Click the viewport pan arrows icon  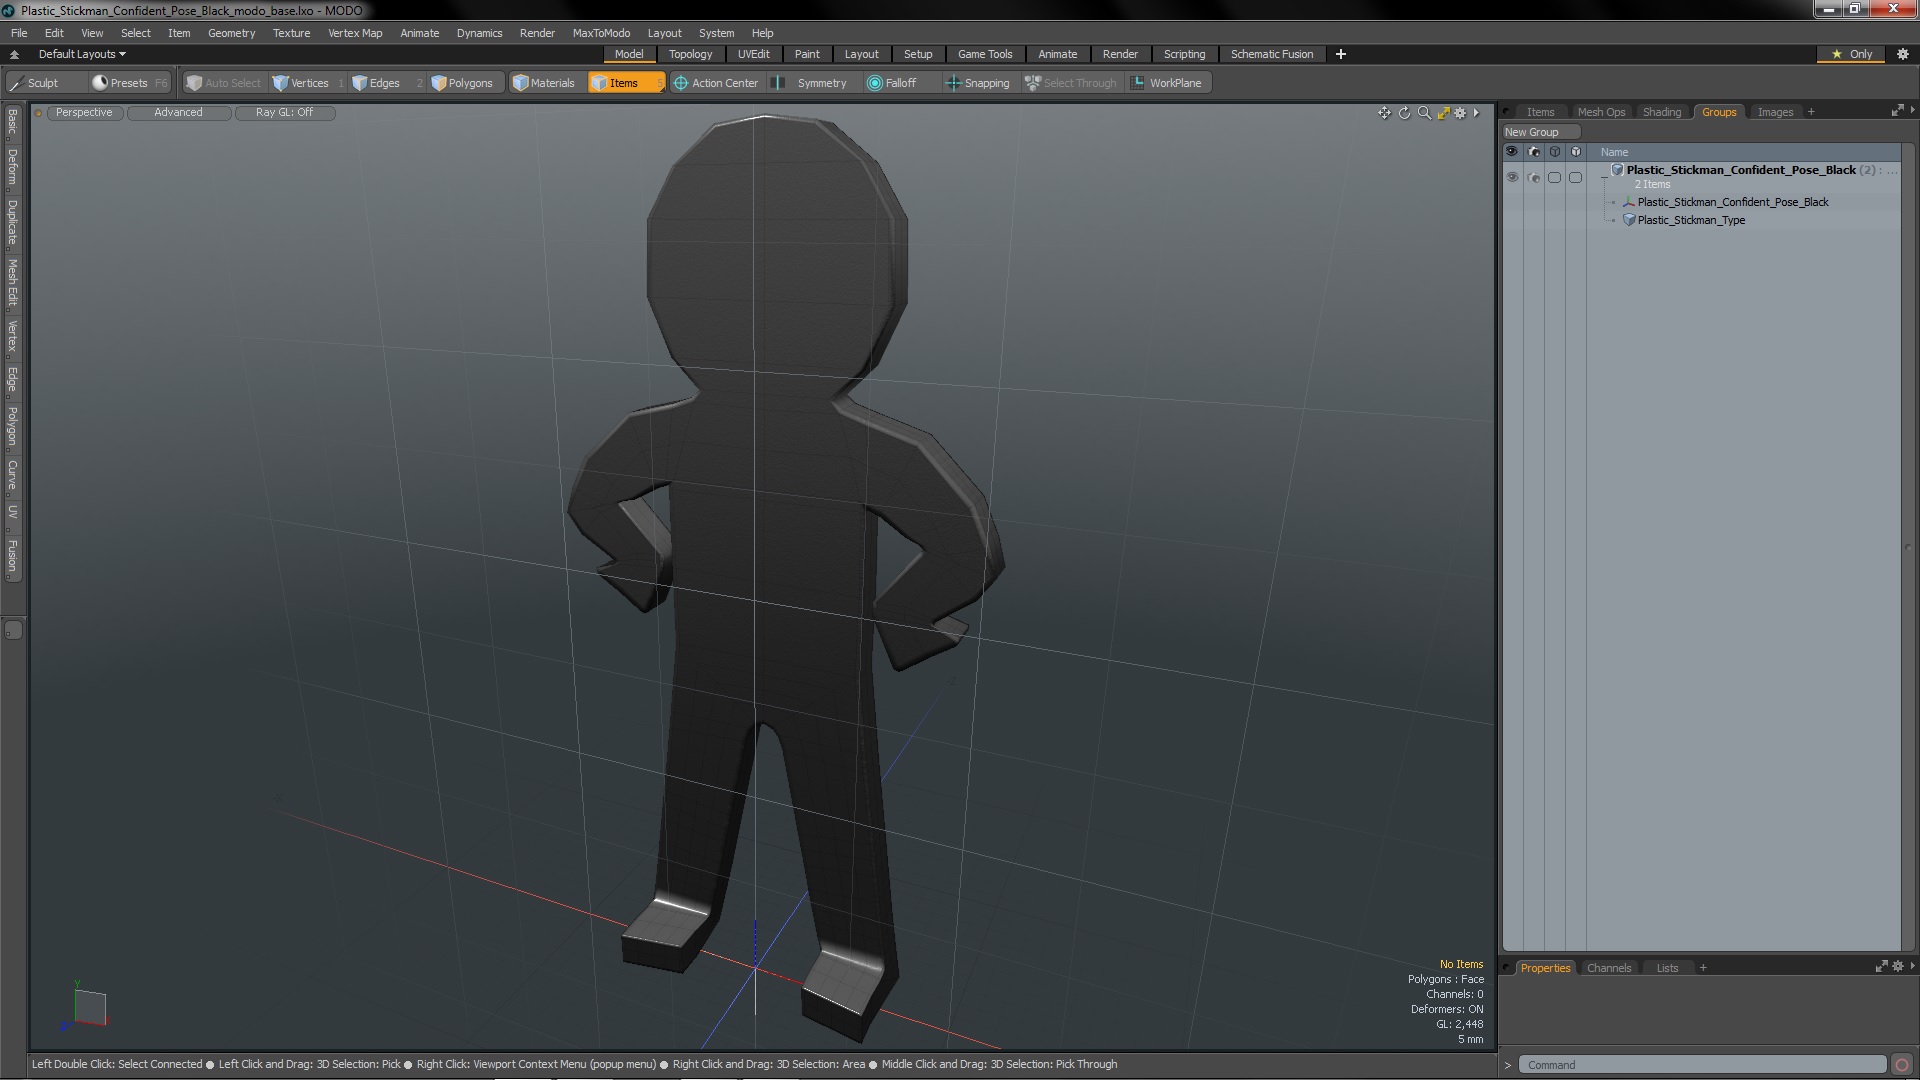tap(1384, 113)
